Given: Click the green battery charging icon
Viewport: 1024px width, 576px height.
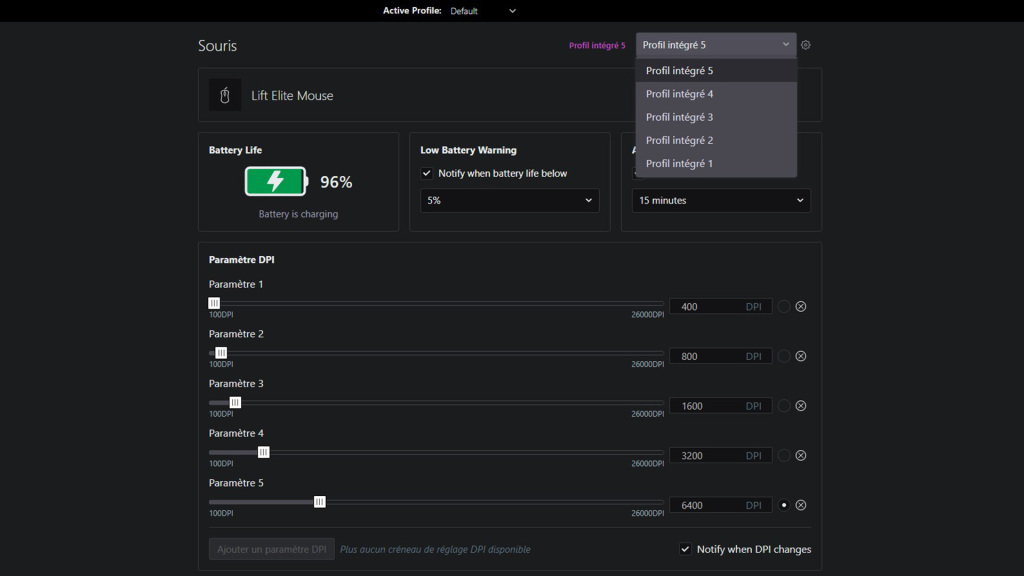Looking at the screenshot, I should click(276, 182).
